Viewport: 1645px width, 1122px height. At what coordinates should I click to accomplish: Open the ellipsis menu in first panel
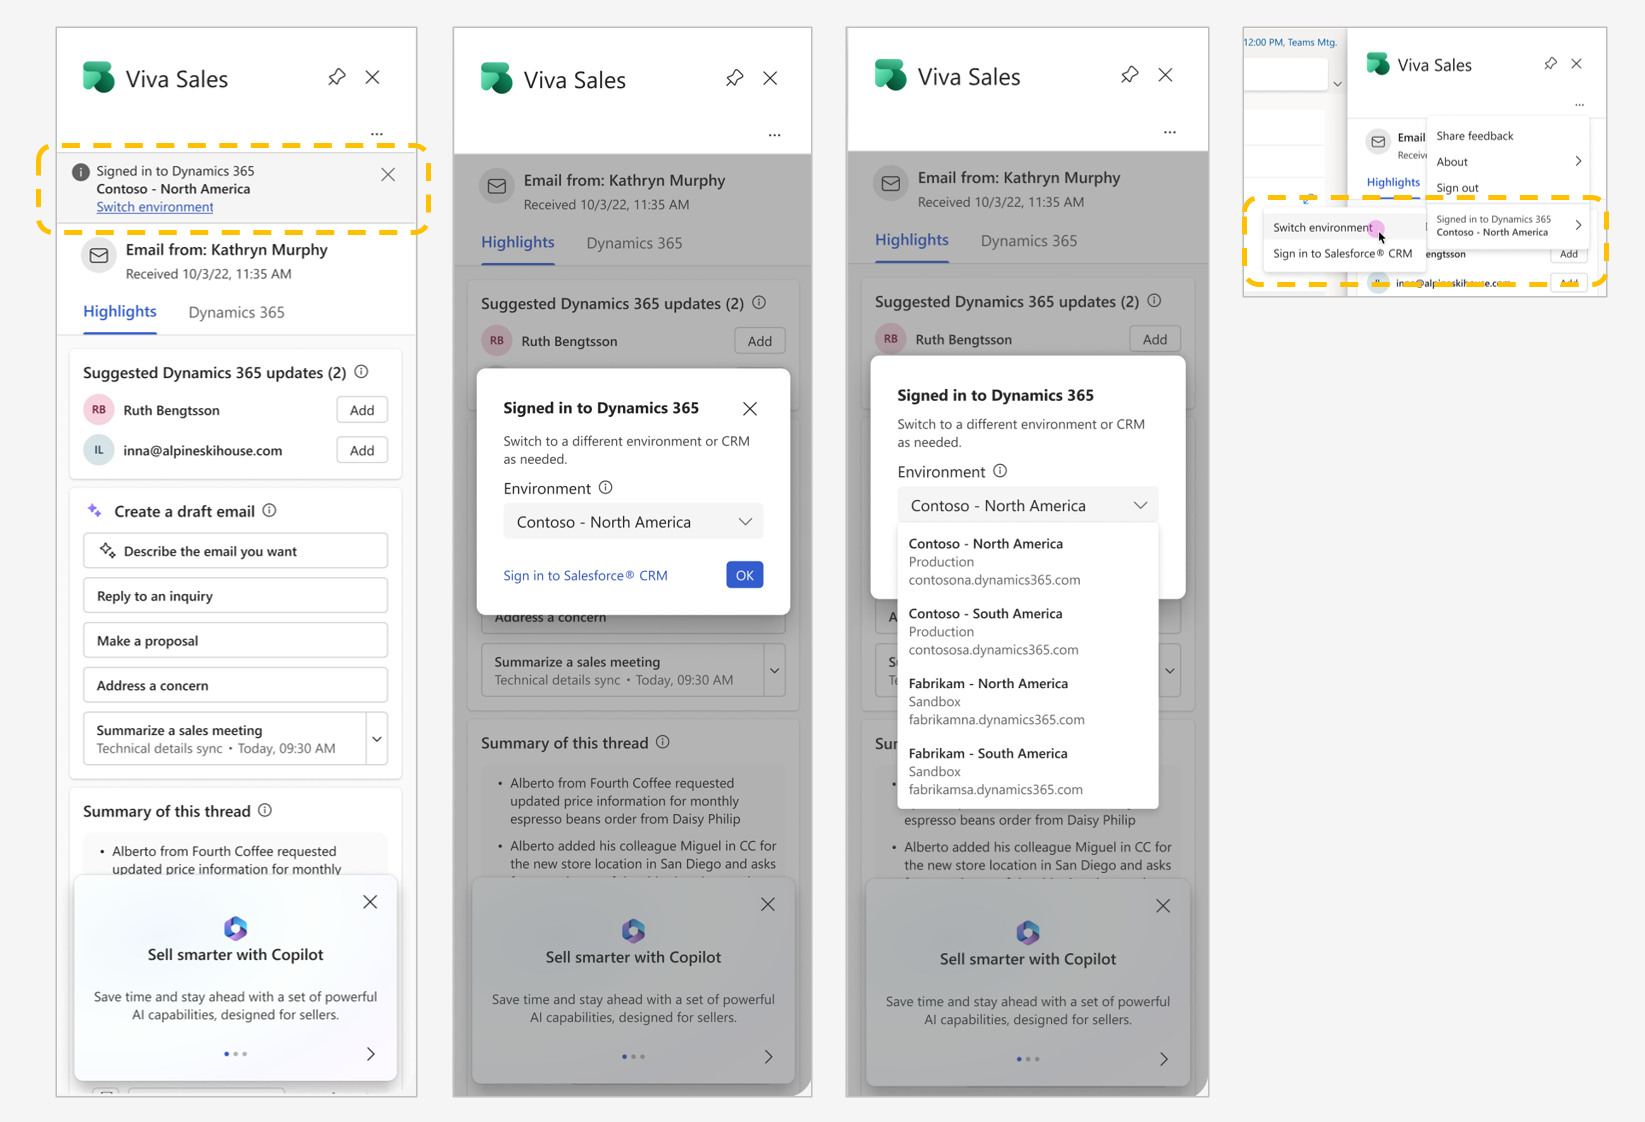point(377,133)
